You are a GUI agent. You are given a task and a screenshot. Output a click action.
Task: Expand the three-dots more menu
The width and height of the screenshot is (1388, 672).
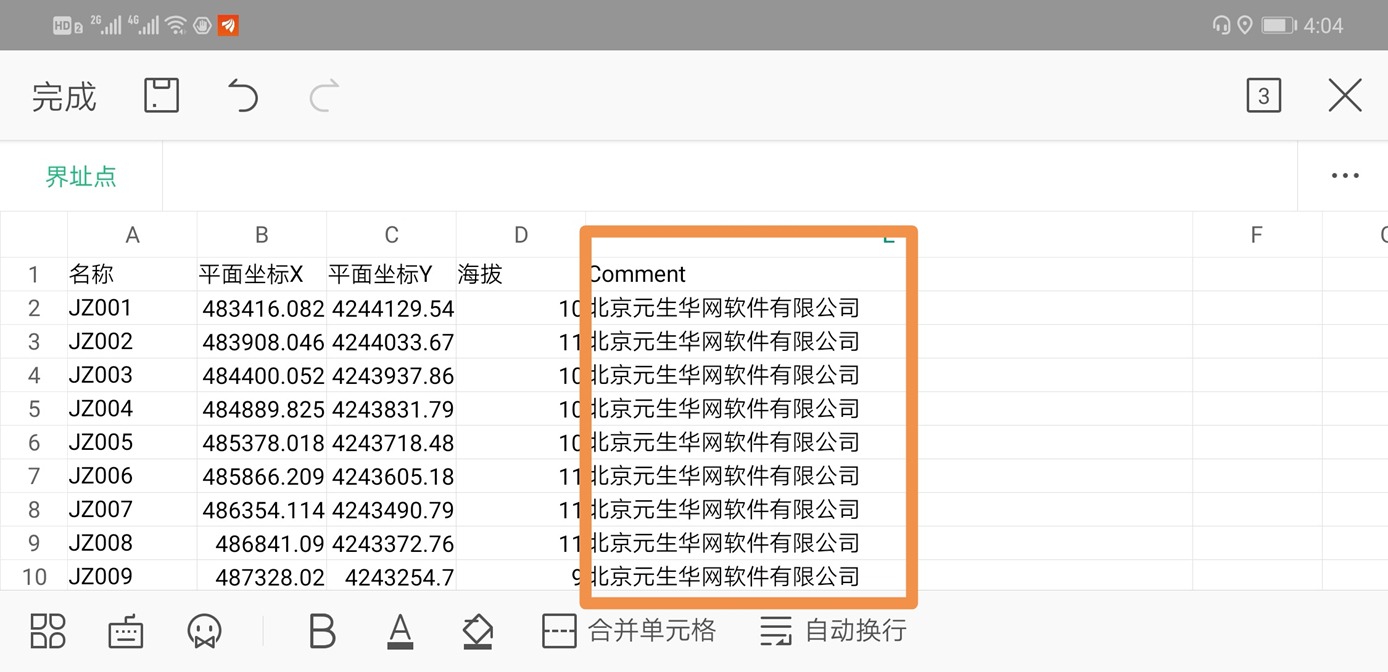click(1344, 176)
